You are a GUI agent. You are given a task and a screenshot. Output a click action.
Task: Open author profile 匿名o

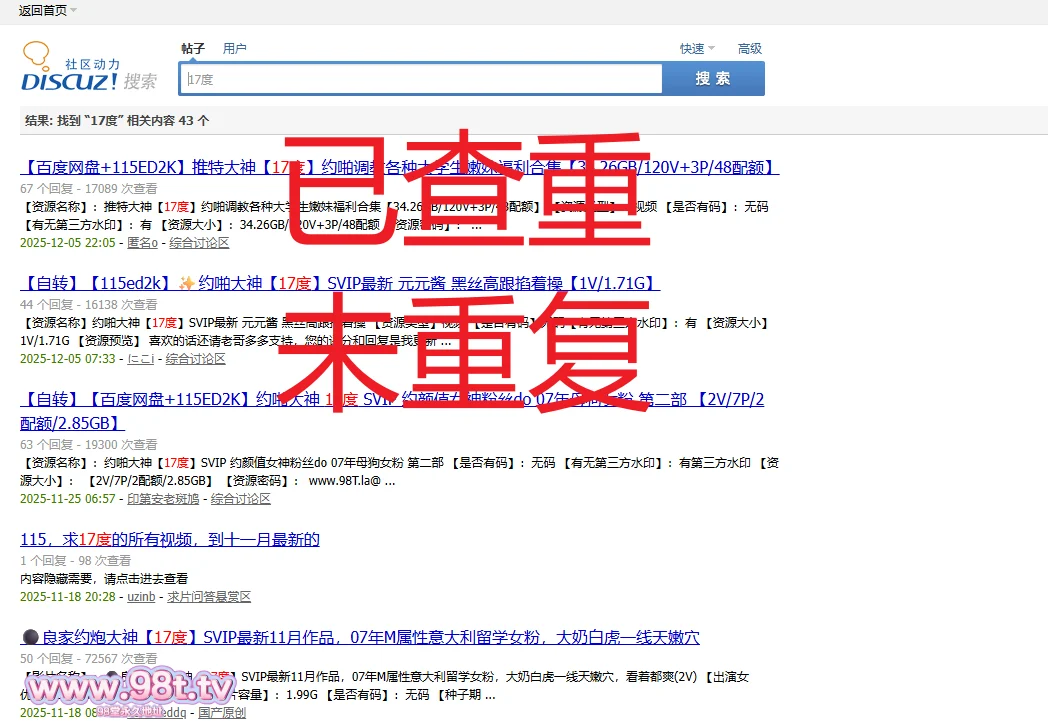pos(142,243)
